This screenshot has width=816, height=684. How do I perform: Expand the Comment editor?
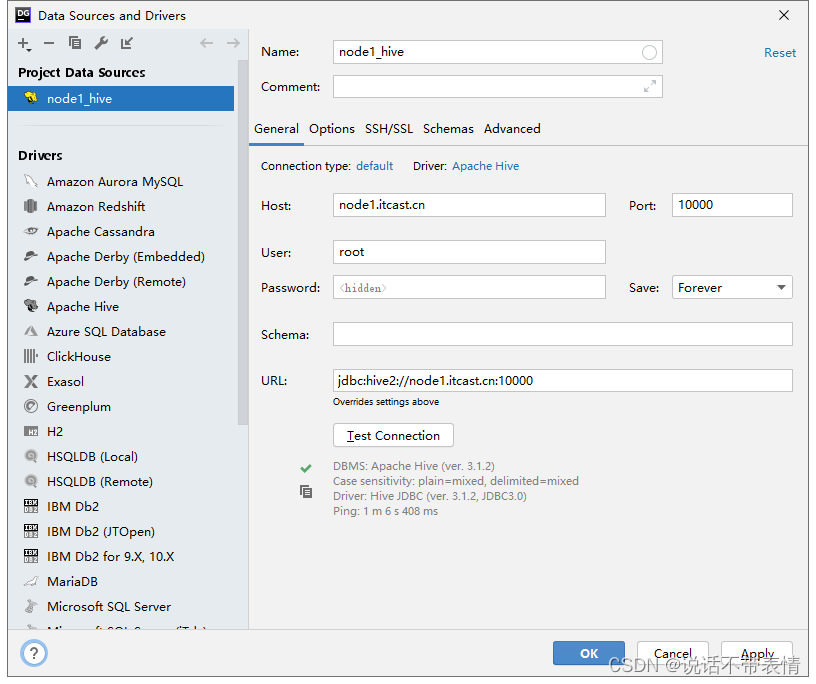pyautogui.click(x=652, y=86)
